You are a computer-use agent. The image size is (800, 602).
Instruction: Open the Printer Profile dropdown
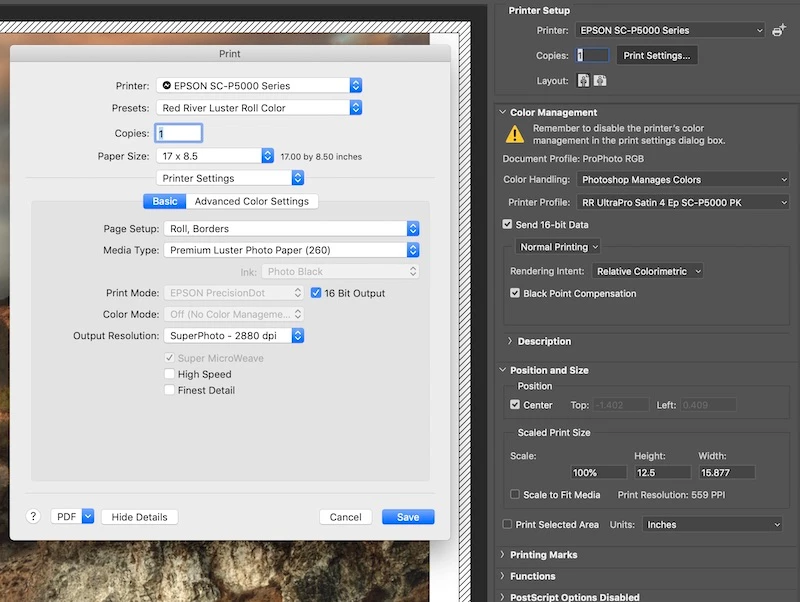pyautogui.click(x=683, y=203)
